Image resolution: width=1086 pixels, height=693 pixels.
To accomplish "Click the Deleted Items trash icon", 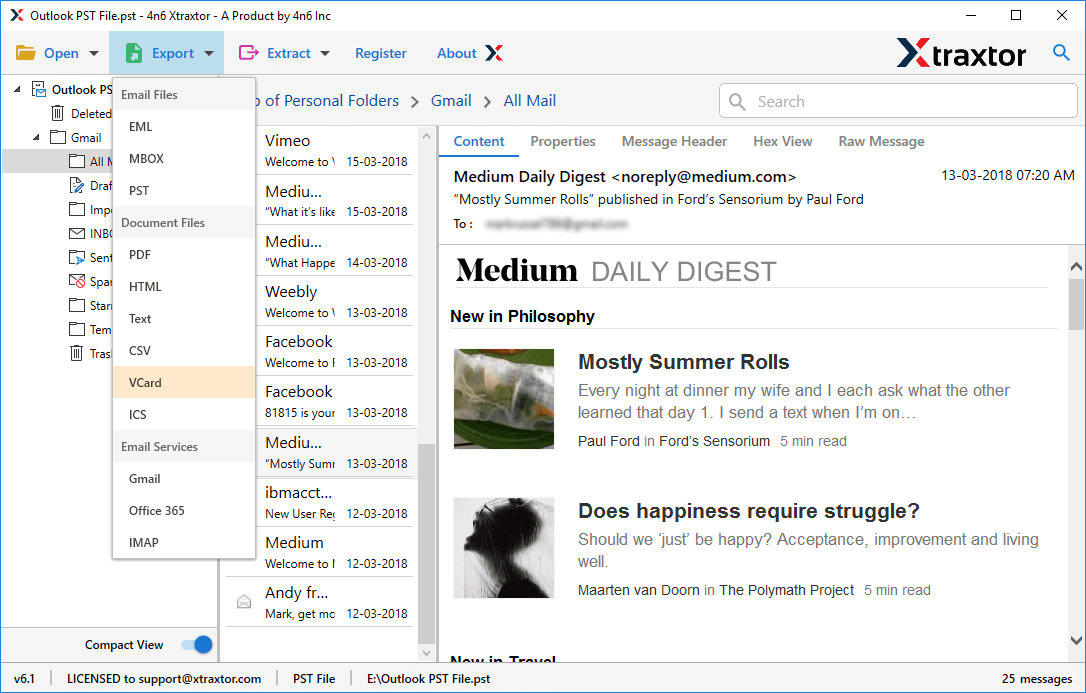I will point(58,114).
